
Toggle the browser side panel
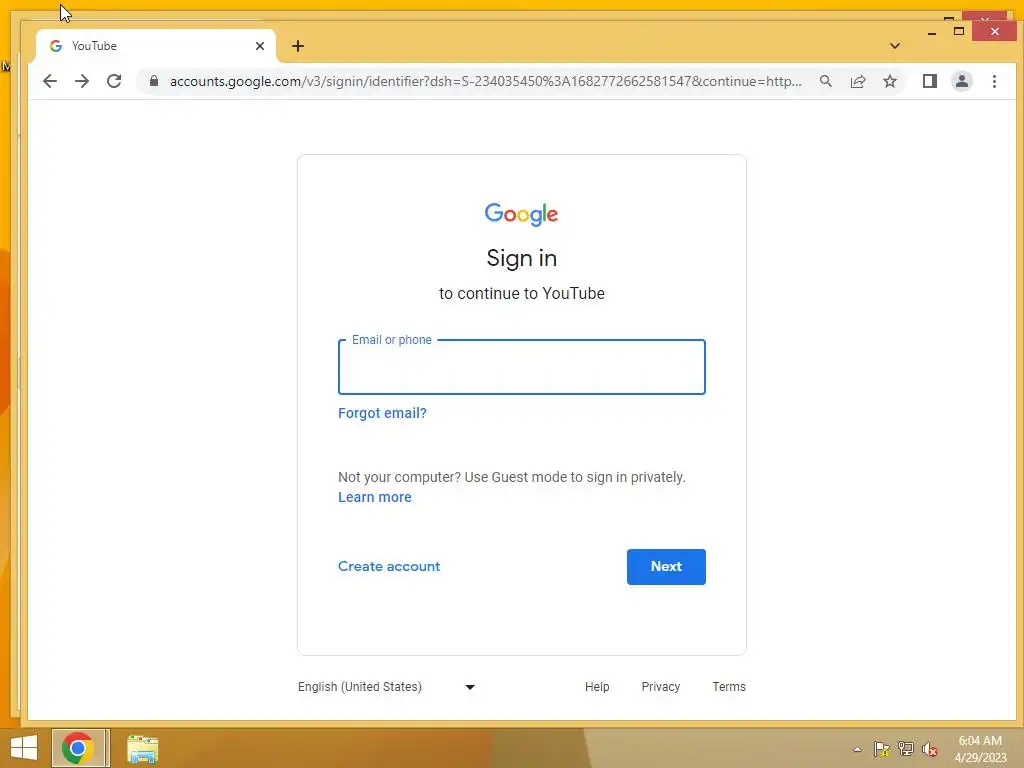click(x=929, y=81)
